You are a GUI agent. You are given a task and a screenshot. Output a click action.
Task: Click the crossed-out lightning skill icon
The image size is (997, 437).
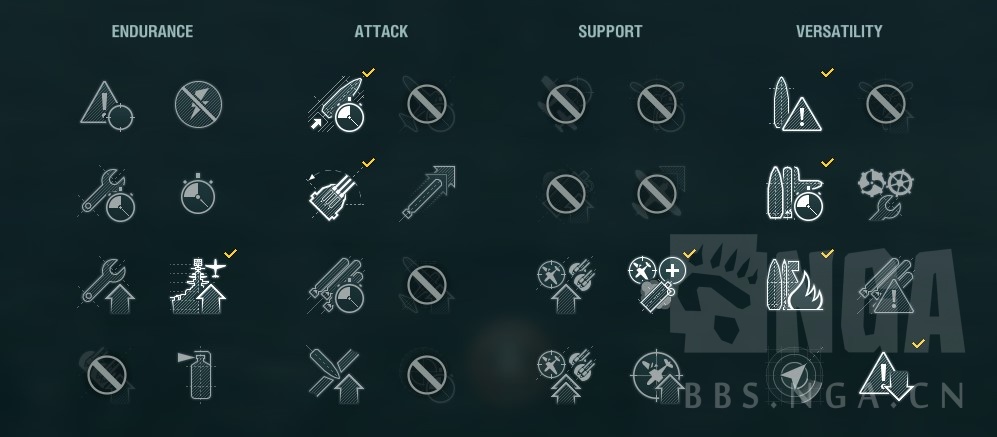click(x=198, y=104)
